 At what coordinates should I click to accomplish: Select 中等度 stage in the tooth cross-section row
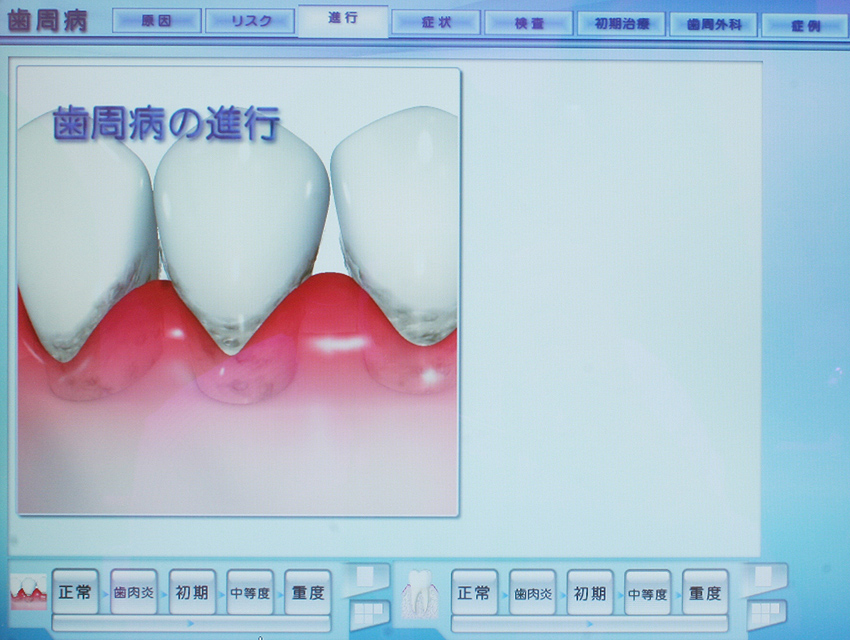pyautogui.click(x=647, y=593)
